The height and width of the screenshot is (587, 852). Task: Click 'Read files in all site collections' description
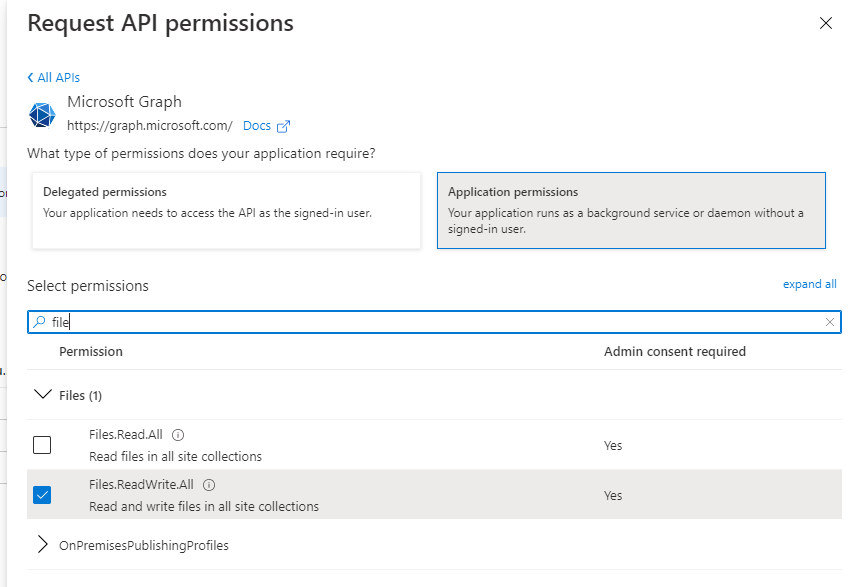(176, 457)
